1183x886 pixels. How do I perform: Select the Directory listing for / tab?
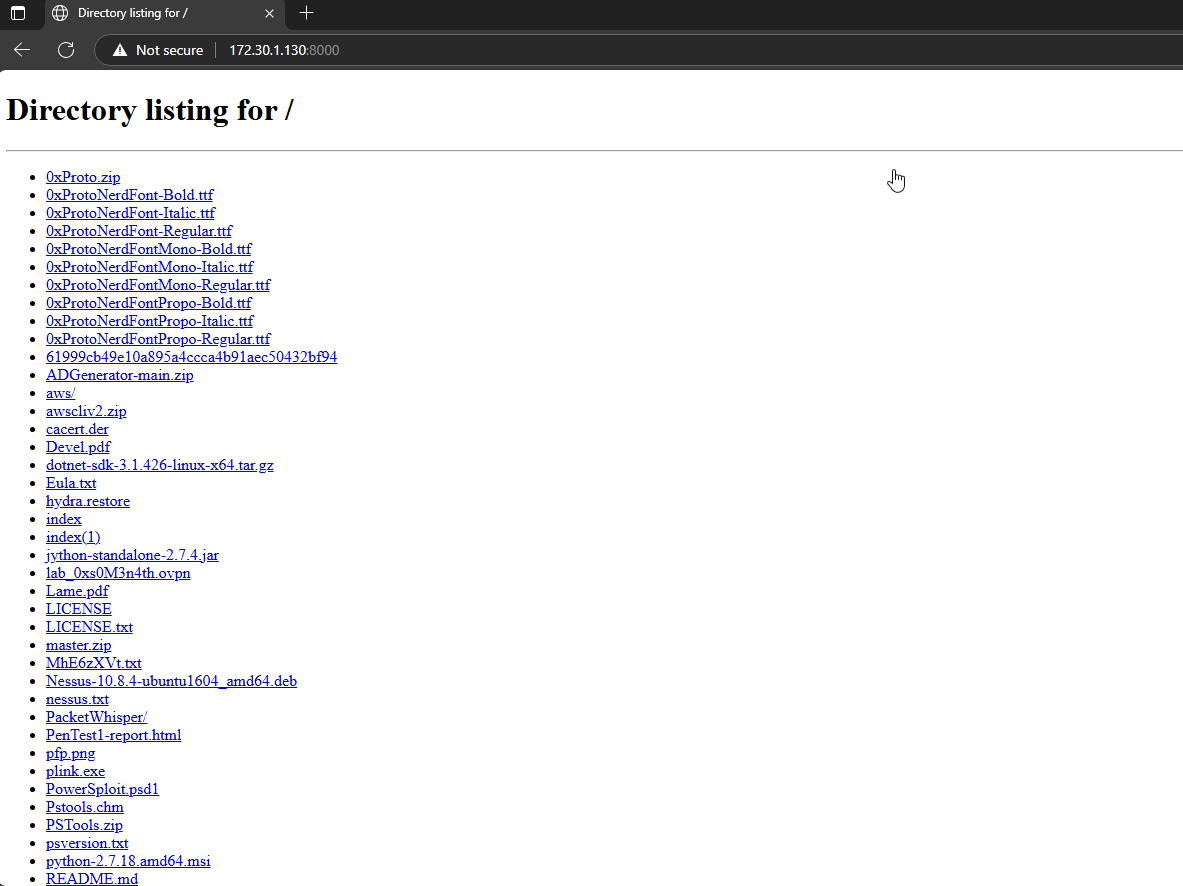pos(164,13)
